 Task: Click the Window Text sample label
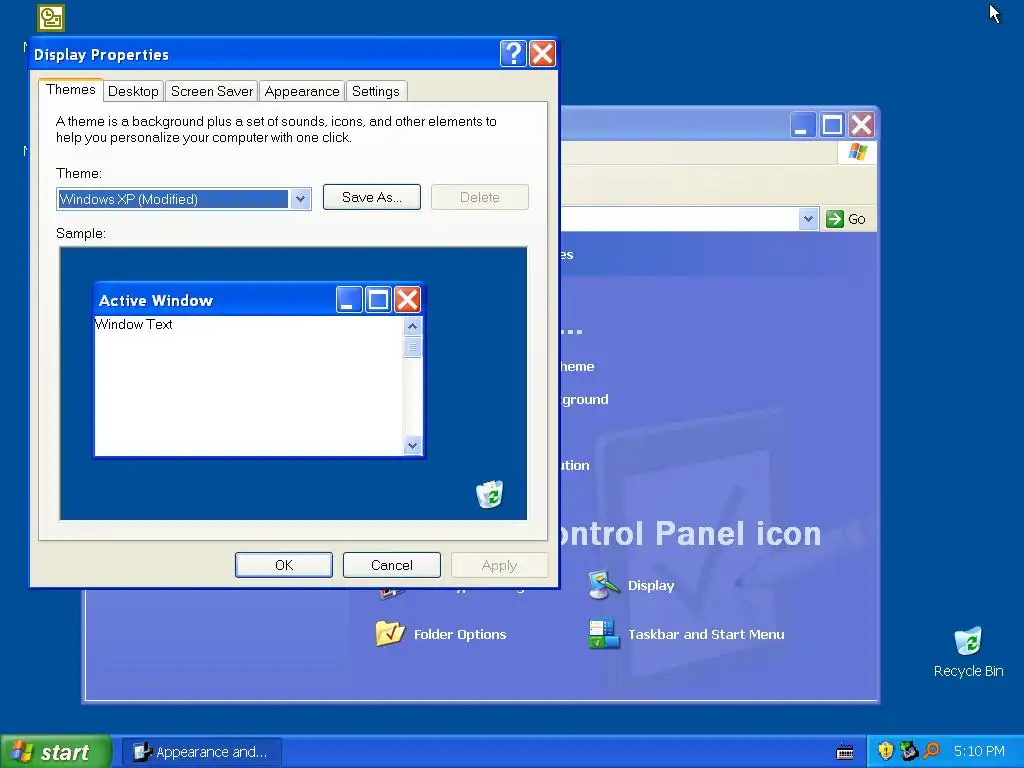[x=134, y=325]
